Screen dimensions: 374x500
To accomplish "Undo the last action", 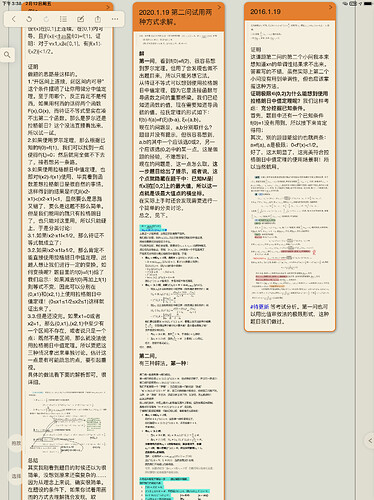I will [x=29, y=19].
